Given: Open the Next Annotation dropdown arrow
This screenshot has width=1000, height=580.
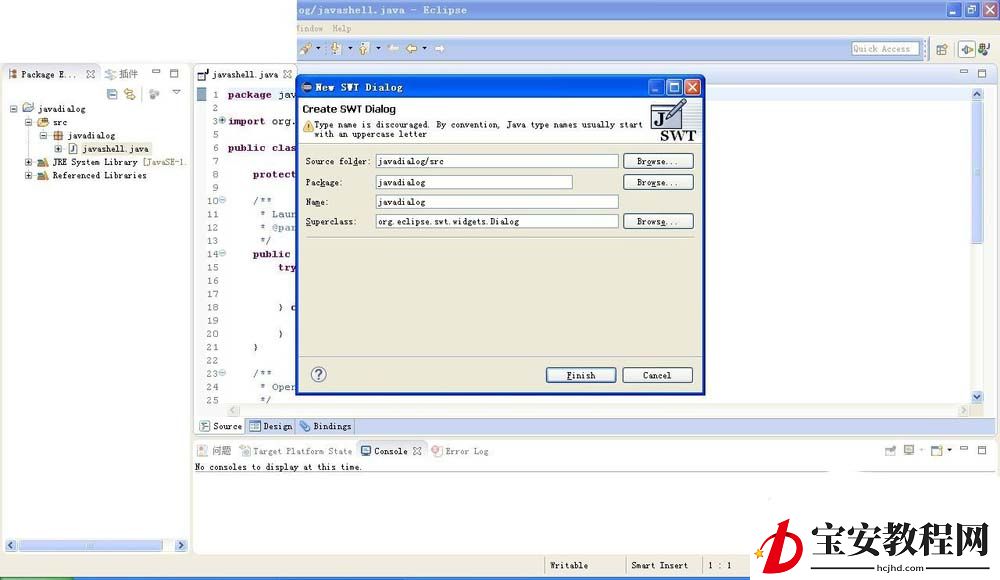Looking at the screenshot, I should (x=349, y=48).
